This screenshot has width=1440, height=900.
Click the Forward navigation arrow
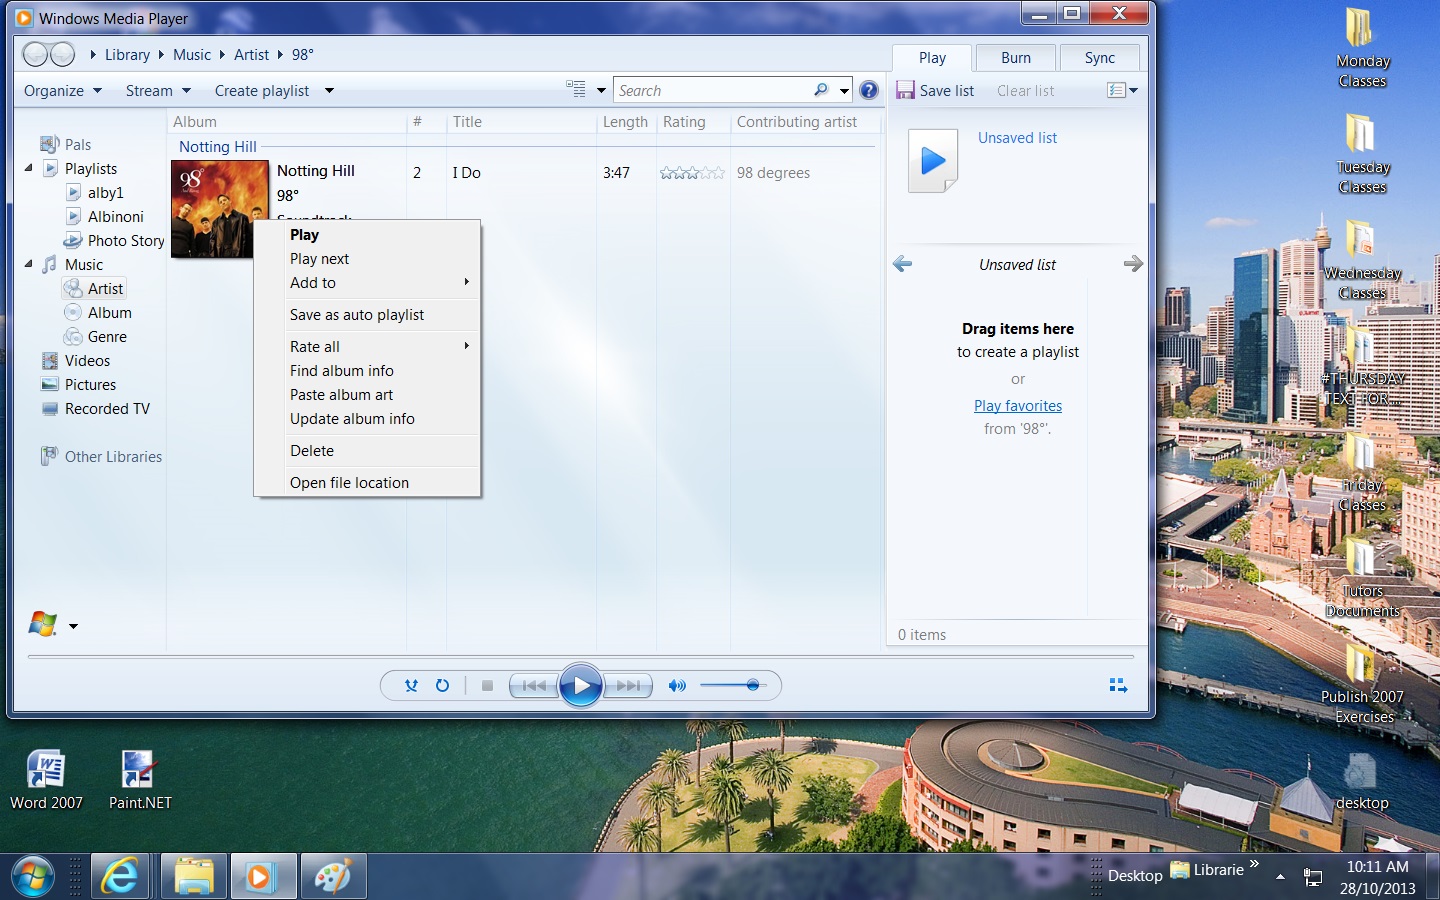click(62, 54)
